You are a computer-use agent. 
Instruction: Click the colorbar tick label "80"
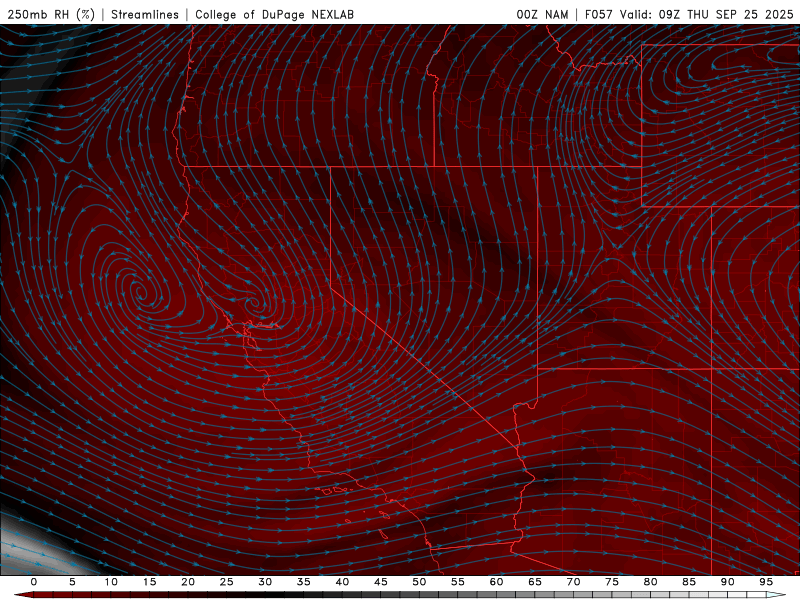[x=650, y=582]
